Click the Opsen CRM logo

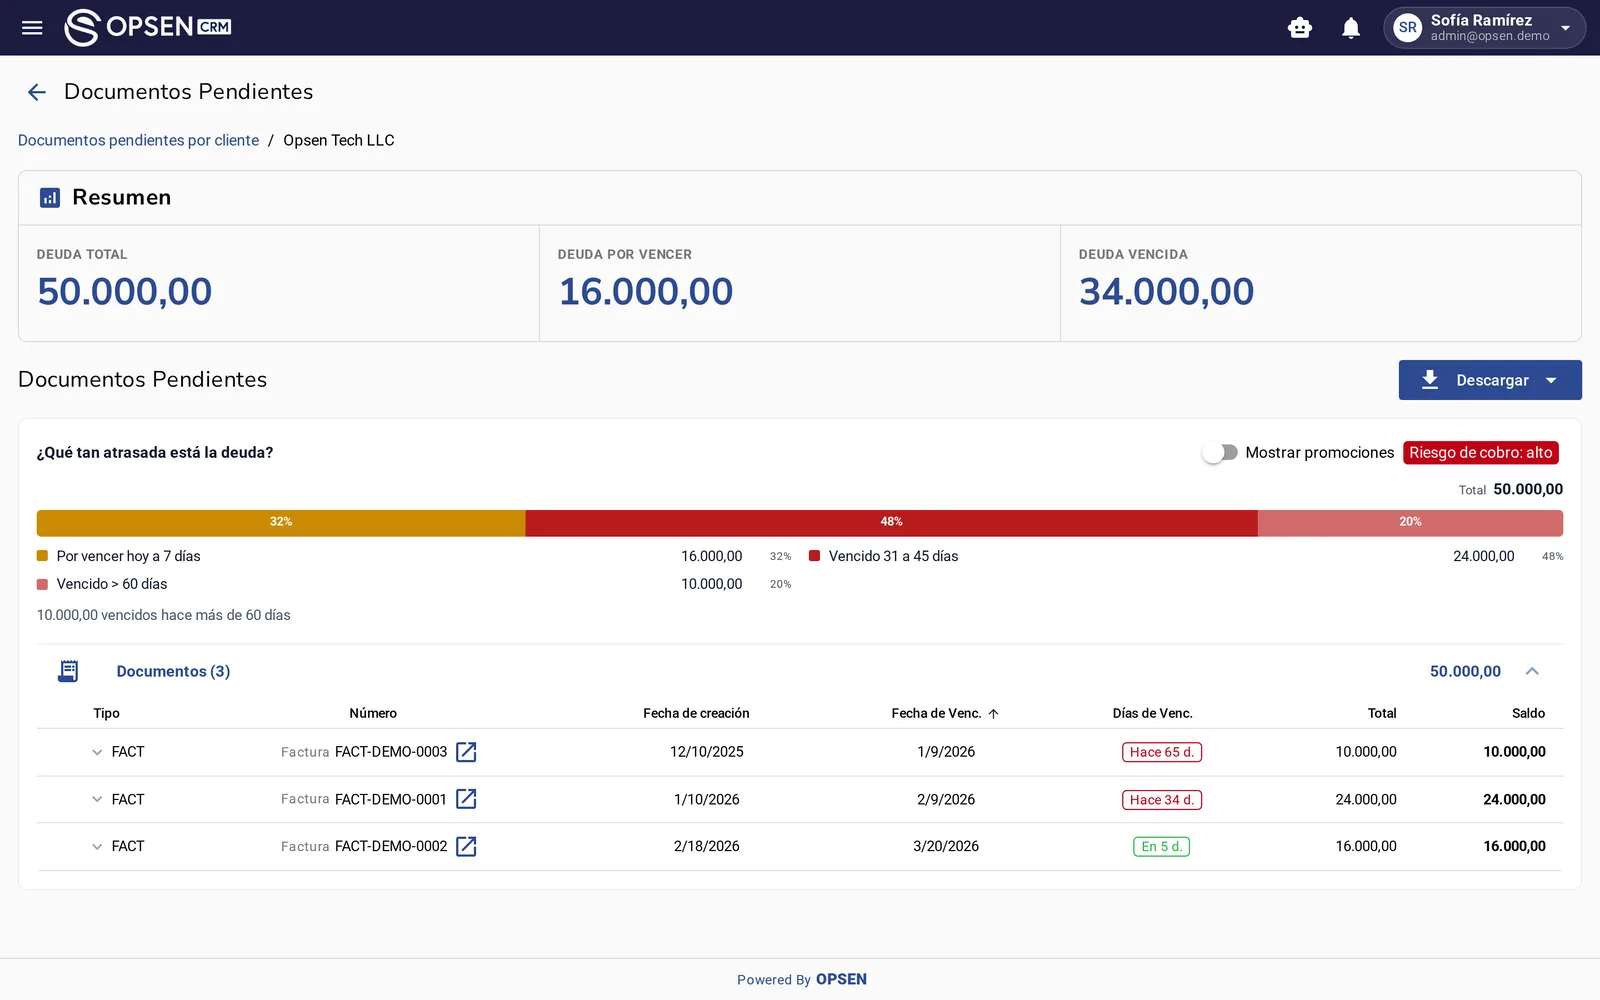point(148,27)
